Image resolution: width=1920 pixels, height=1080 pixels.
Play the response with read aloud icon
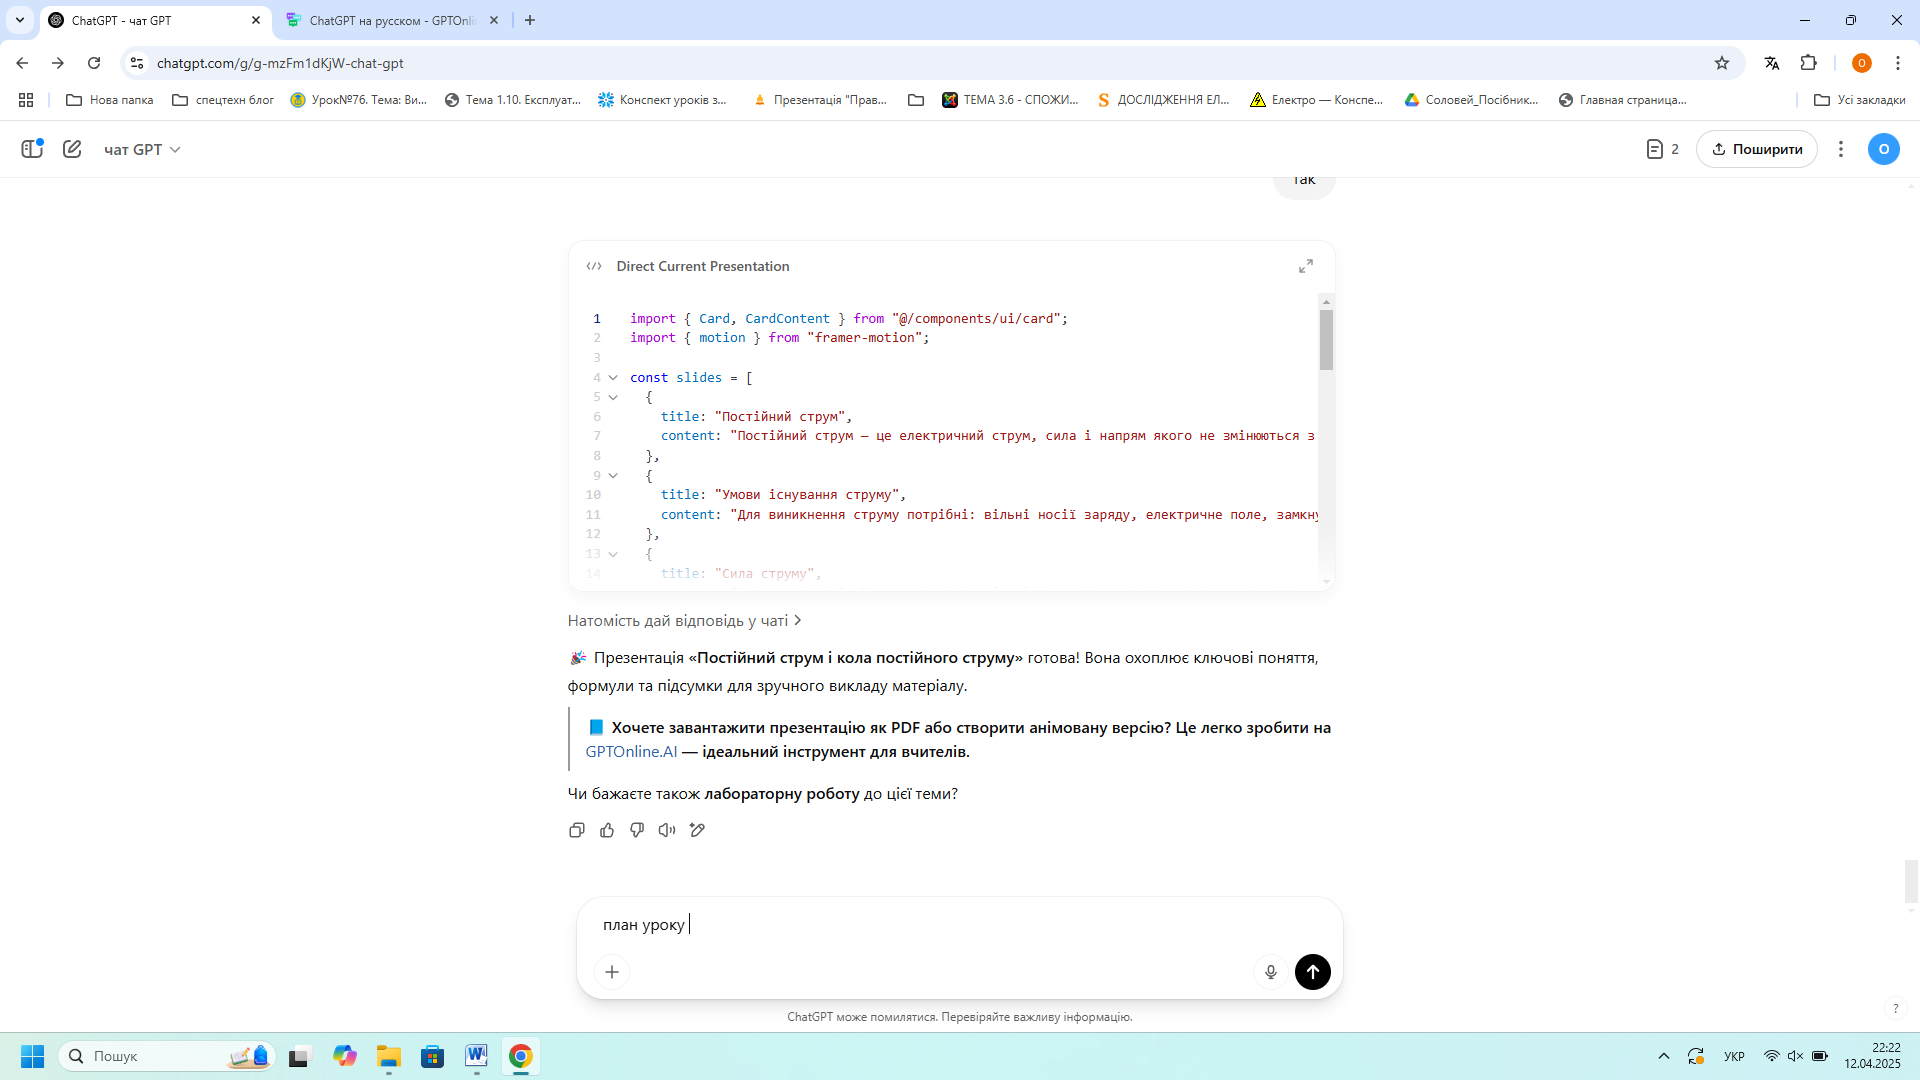point(667,830)
